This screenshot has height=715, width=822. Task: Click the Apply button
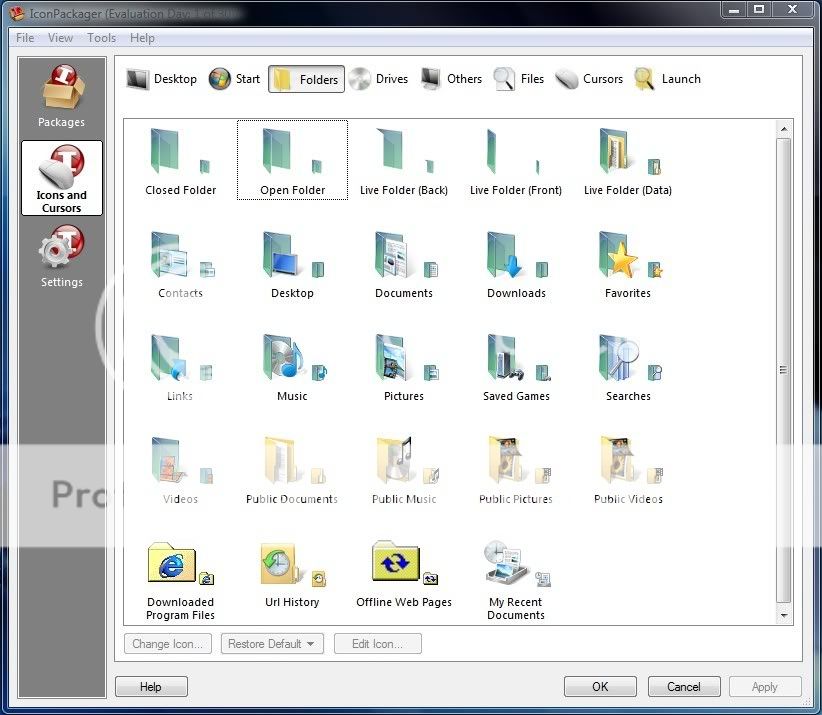point(765,687)
